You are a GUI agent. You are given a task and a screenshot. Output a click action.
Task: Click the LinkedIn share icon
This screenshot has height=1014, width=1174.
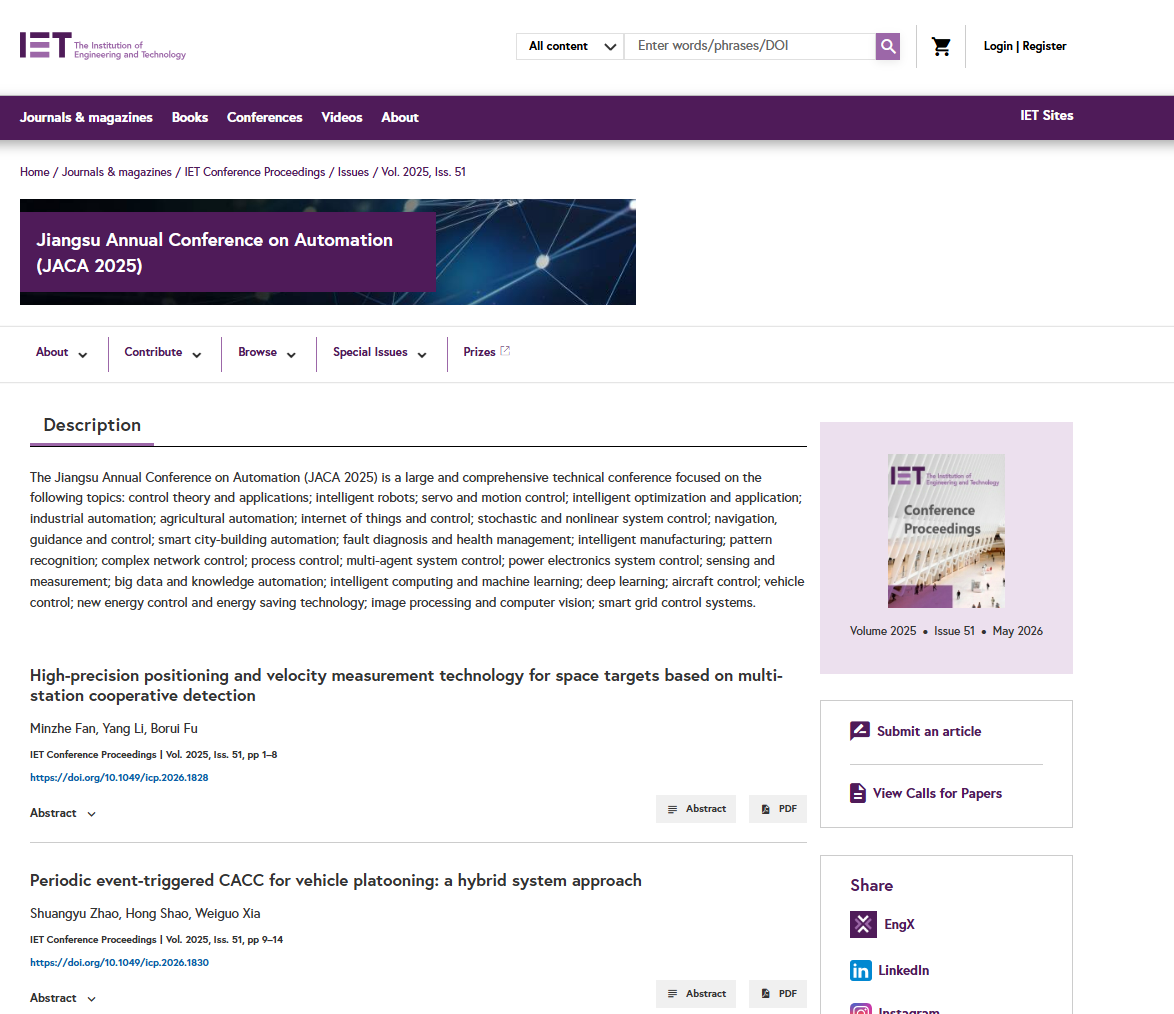861,971
